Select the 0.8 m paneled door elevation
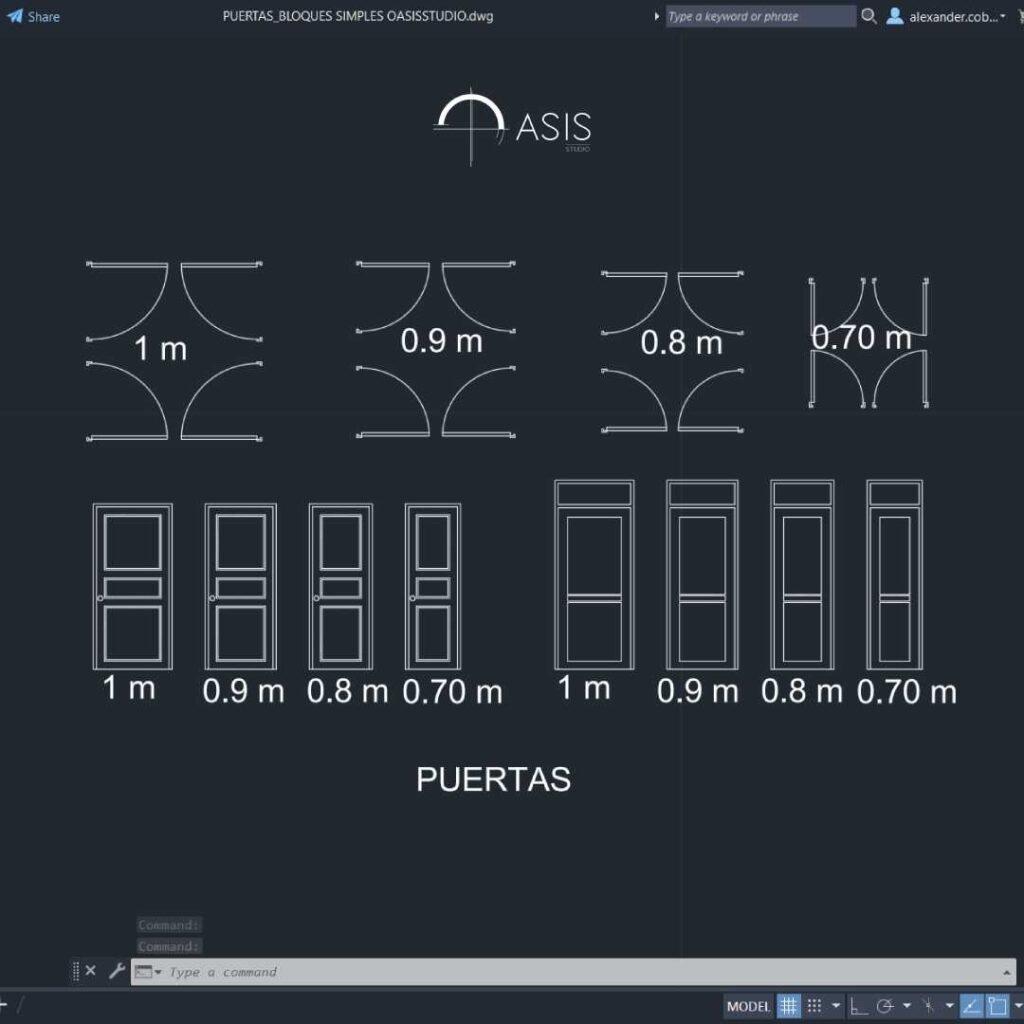Viewport: 1024px width, 1024px height. 341,586
